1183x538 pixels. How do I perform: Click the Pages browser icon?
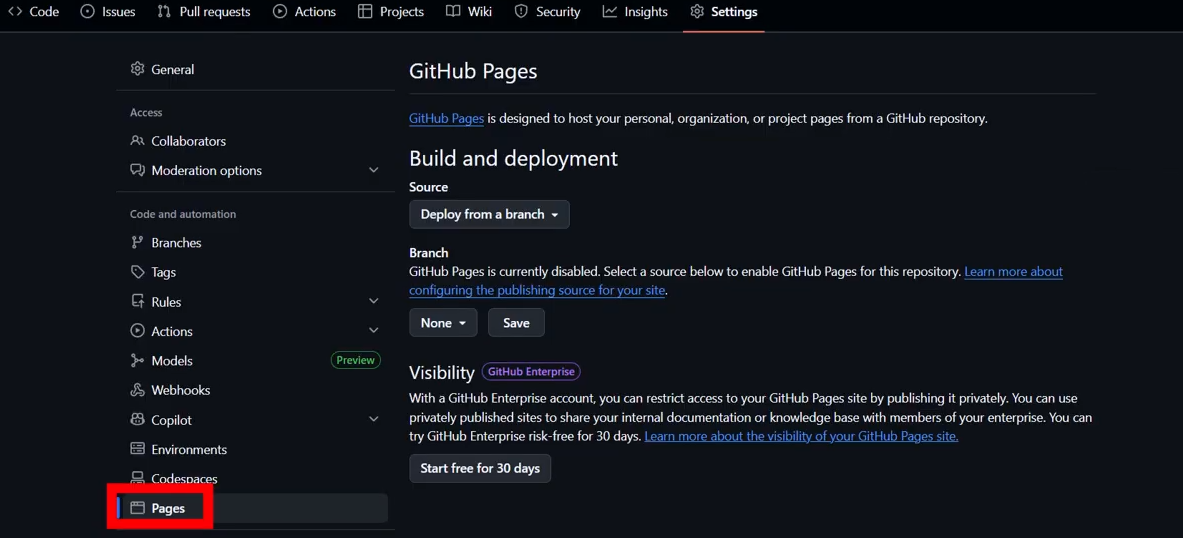click(137, 508)
